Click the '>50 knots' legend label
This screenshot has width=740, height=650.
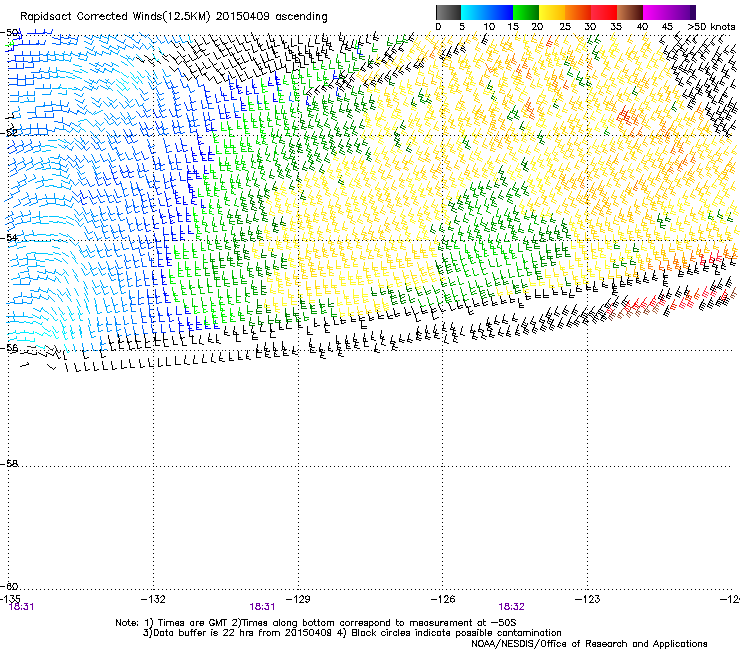point(711,27)
